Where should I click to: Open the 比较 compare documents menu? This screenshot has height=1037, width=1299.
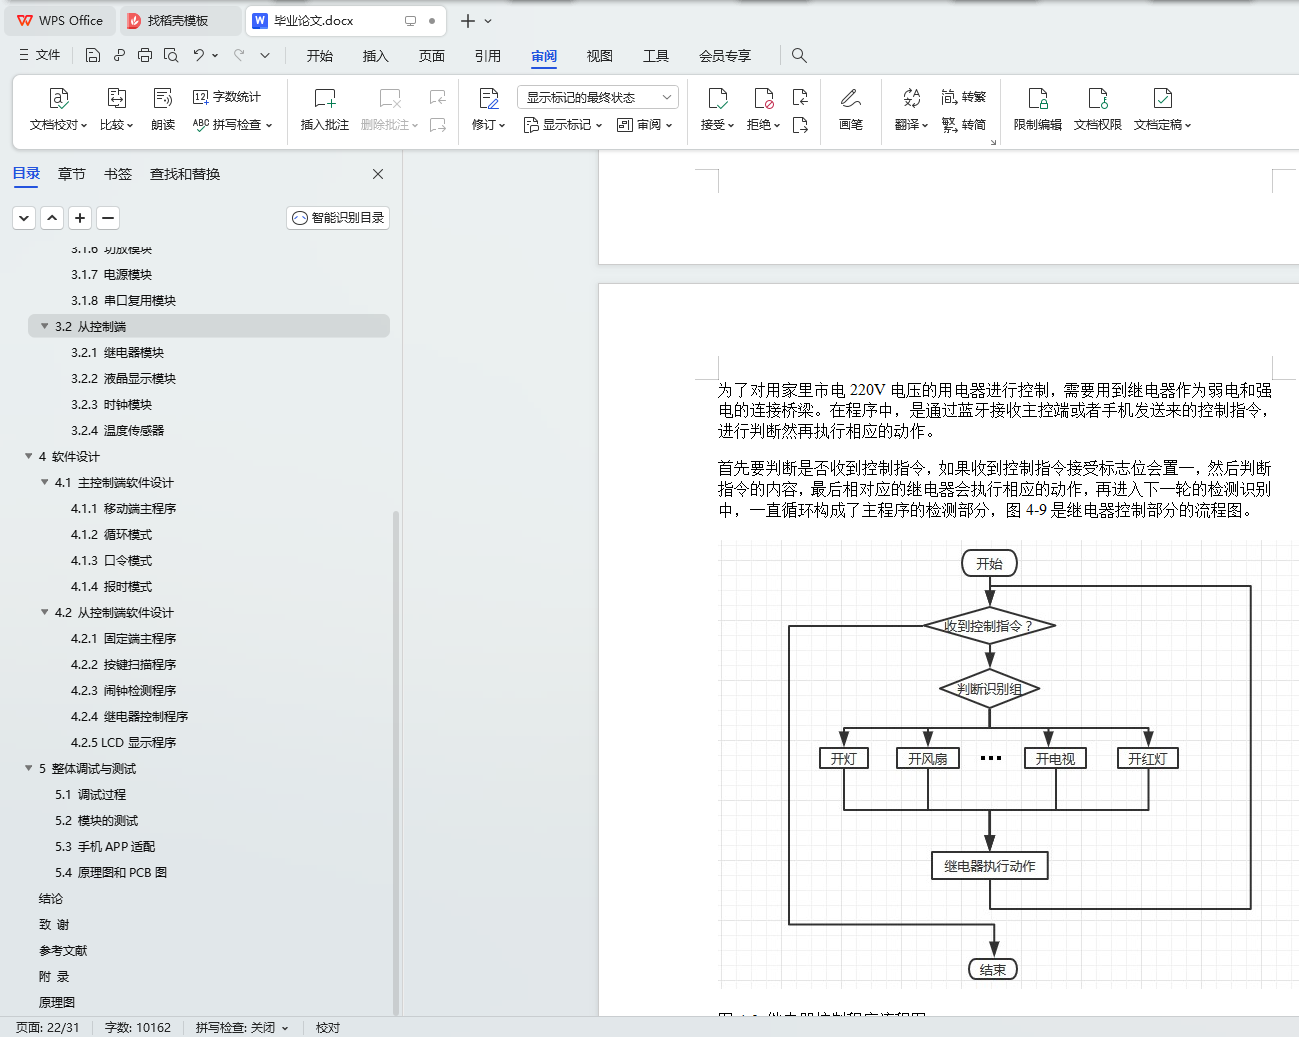[116, 110]
